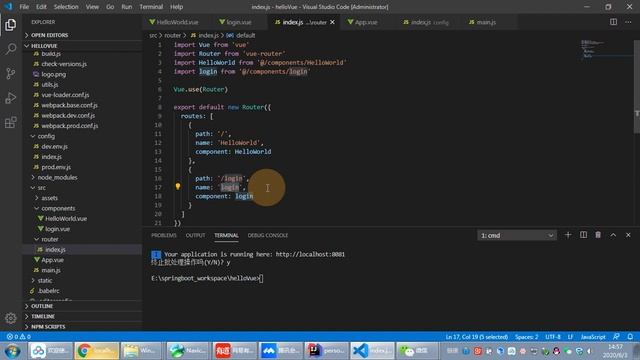The height and width of the screenshot is (360, 640).
Task: Split the editor to the right
Action: [613, 22]
